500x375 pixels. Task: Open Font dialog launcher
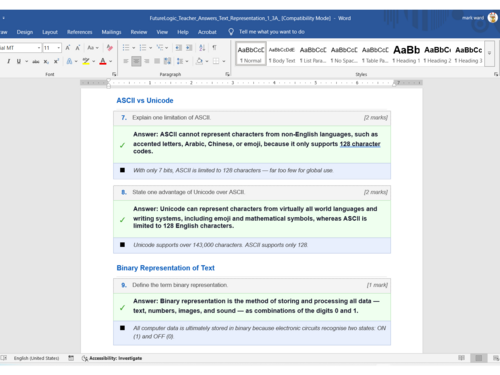(x=114, y=74)
